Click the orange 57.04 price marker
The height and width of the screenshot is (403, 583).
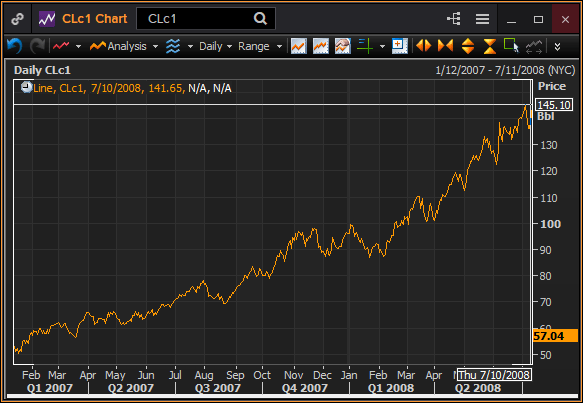(x=555, y=336)
